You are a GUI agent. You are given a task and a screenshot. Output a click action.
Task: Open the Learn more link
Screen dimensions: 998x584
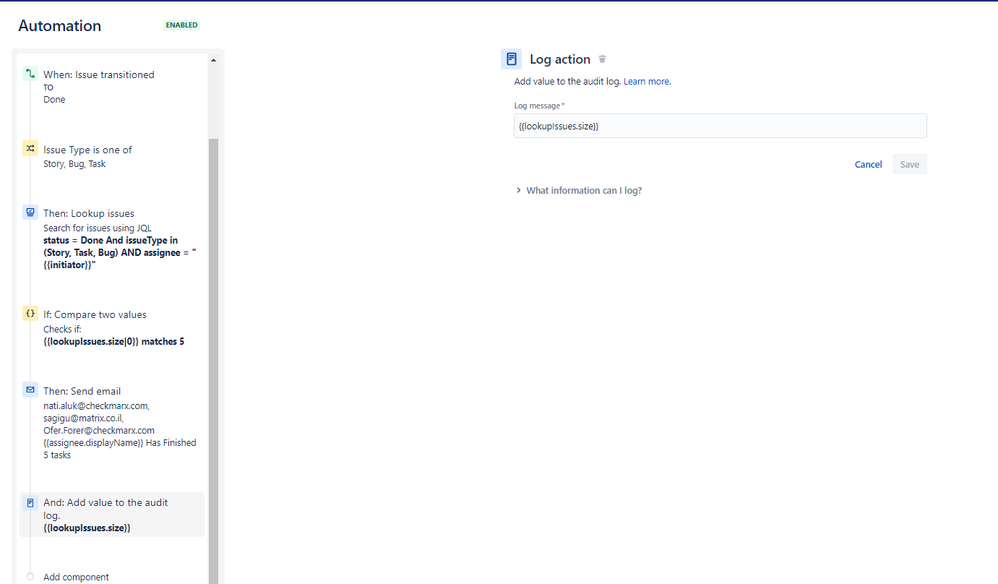[x=647, y=81]
